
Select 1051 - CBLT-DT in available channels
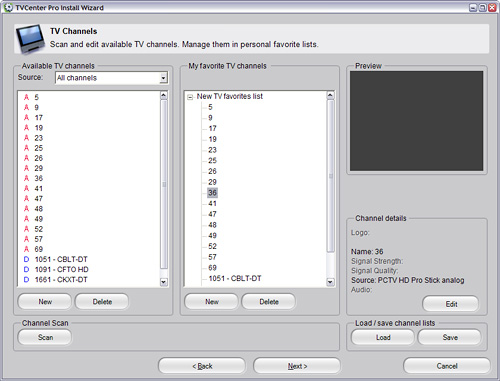(x=61, y=259)
